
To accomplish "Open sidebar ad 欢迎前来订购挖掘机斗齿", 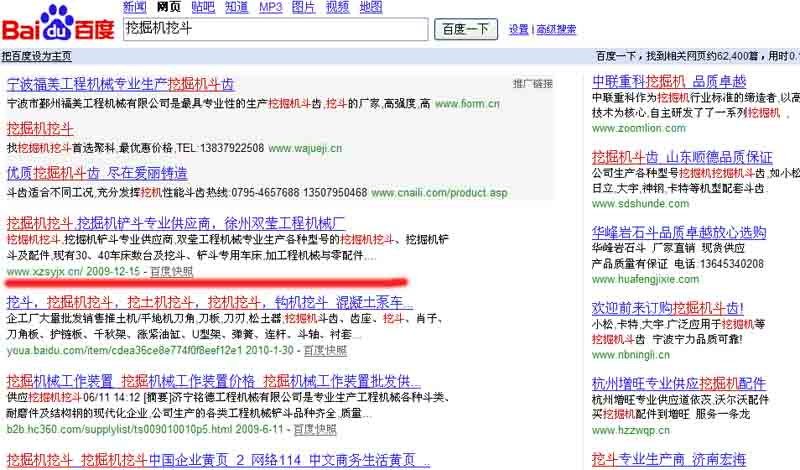I will coord(668,308).
